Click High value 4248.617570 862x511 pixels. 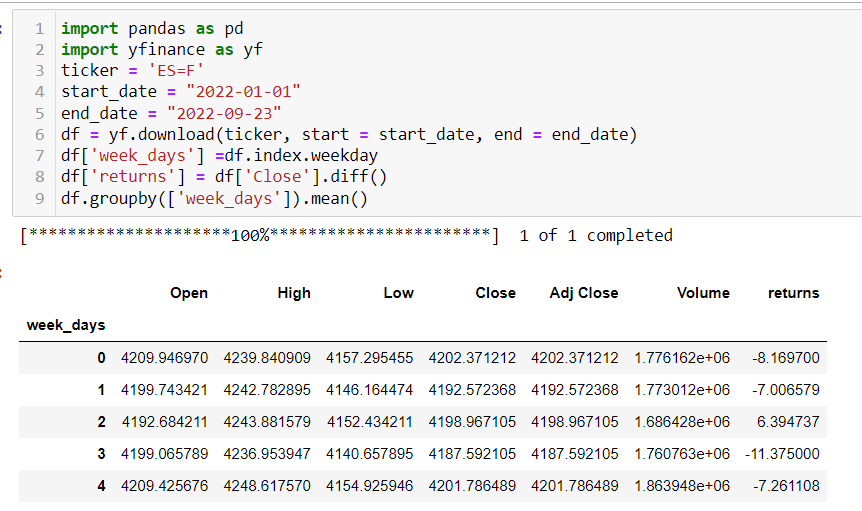(267, 486)
